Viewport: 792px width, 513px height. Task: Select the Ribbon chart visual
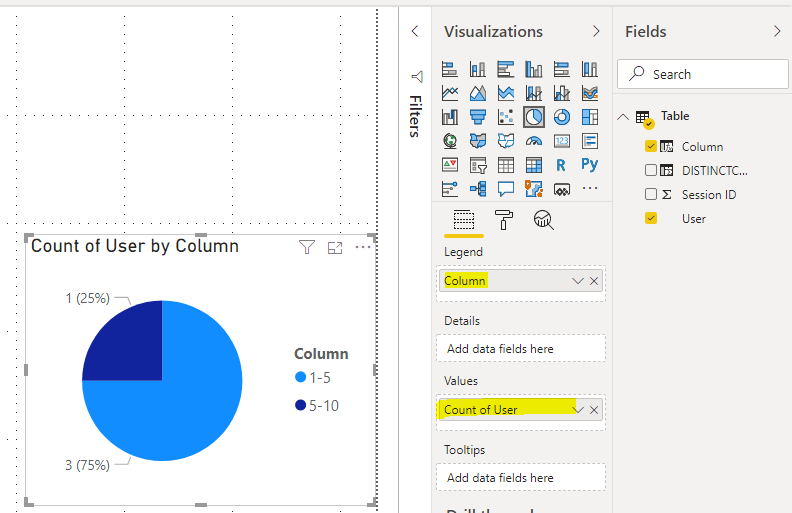[x=590, y=93]
